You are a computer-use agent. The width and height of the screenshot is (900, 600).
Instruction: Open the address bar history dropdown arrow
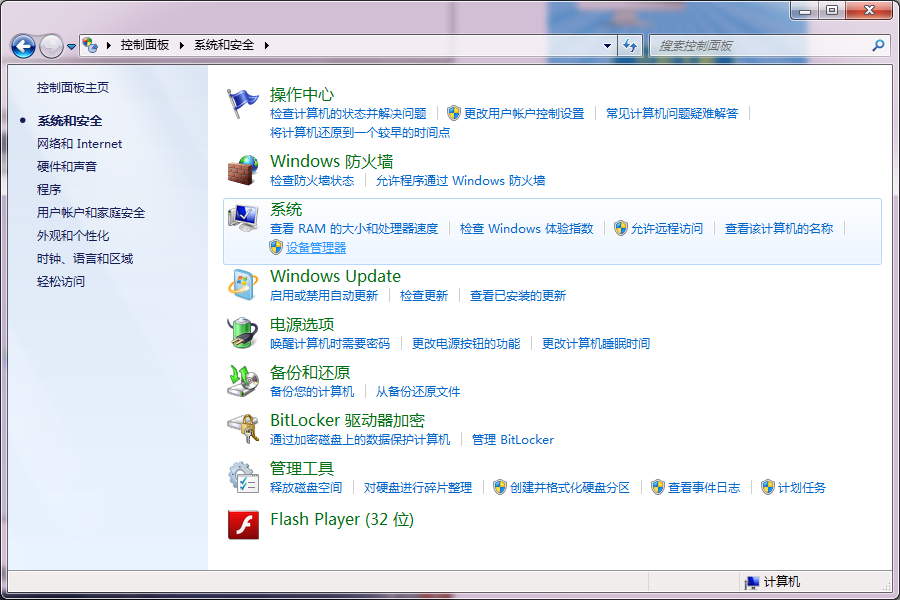(607, 45)
